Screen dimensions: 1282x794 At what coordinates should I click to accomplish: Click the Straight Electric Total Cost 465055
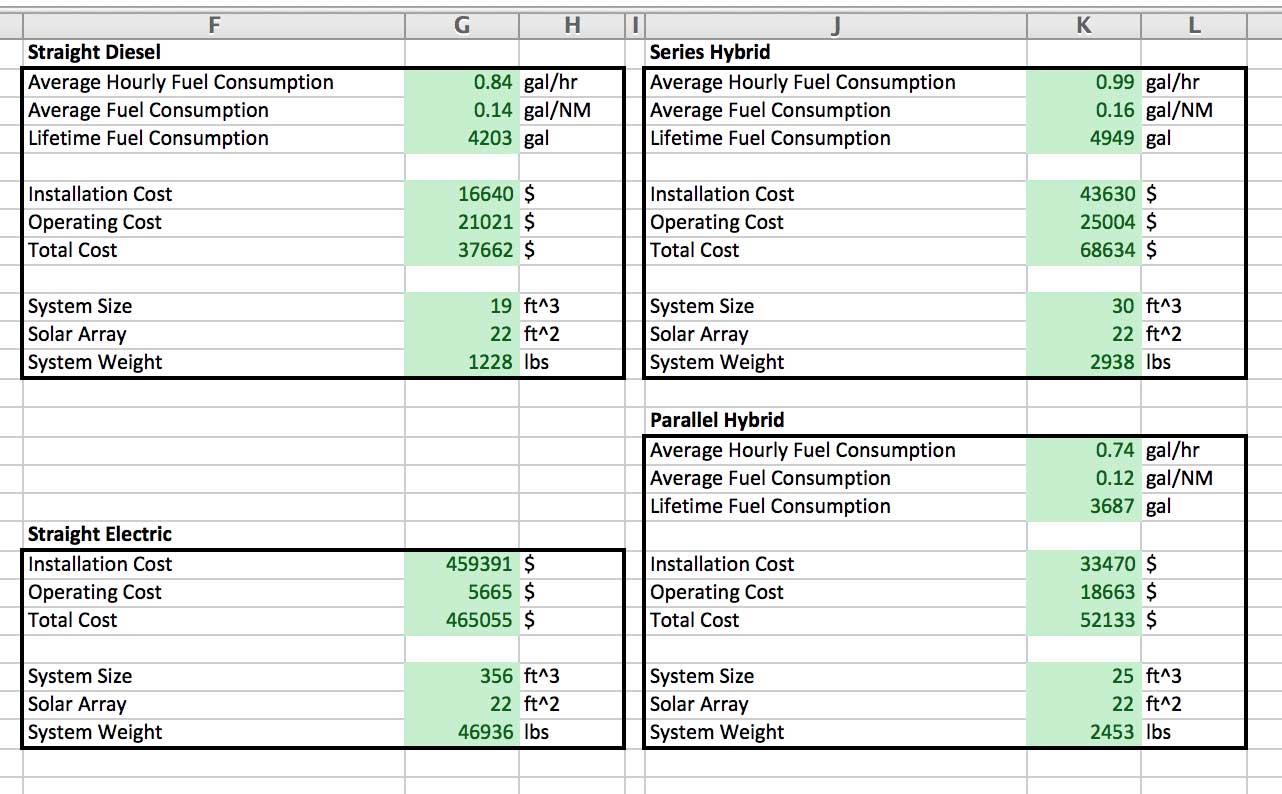[x=461, y=620]
